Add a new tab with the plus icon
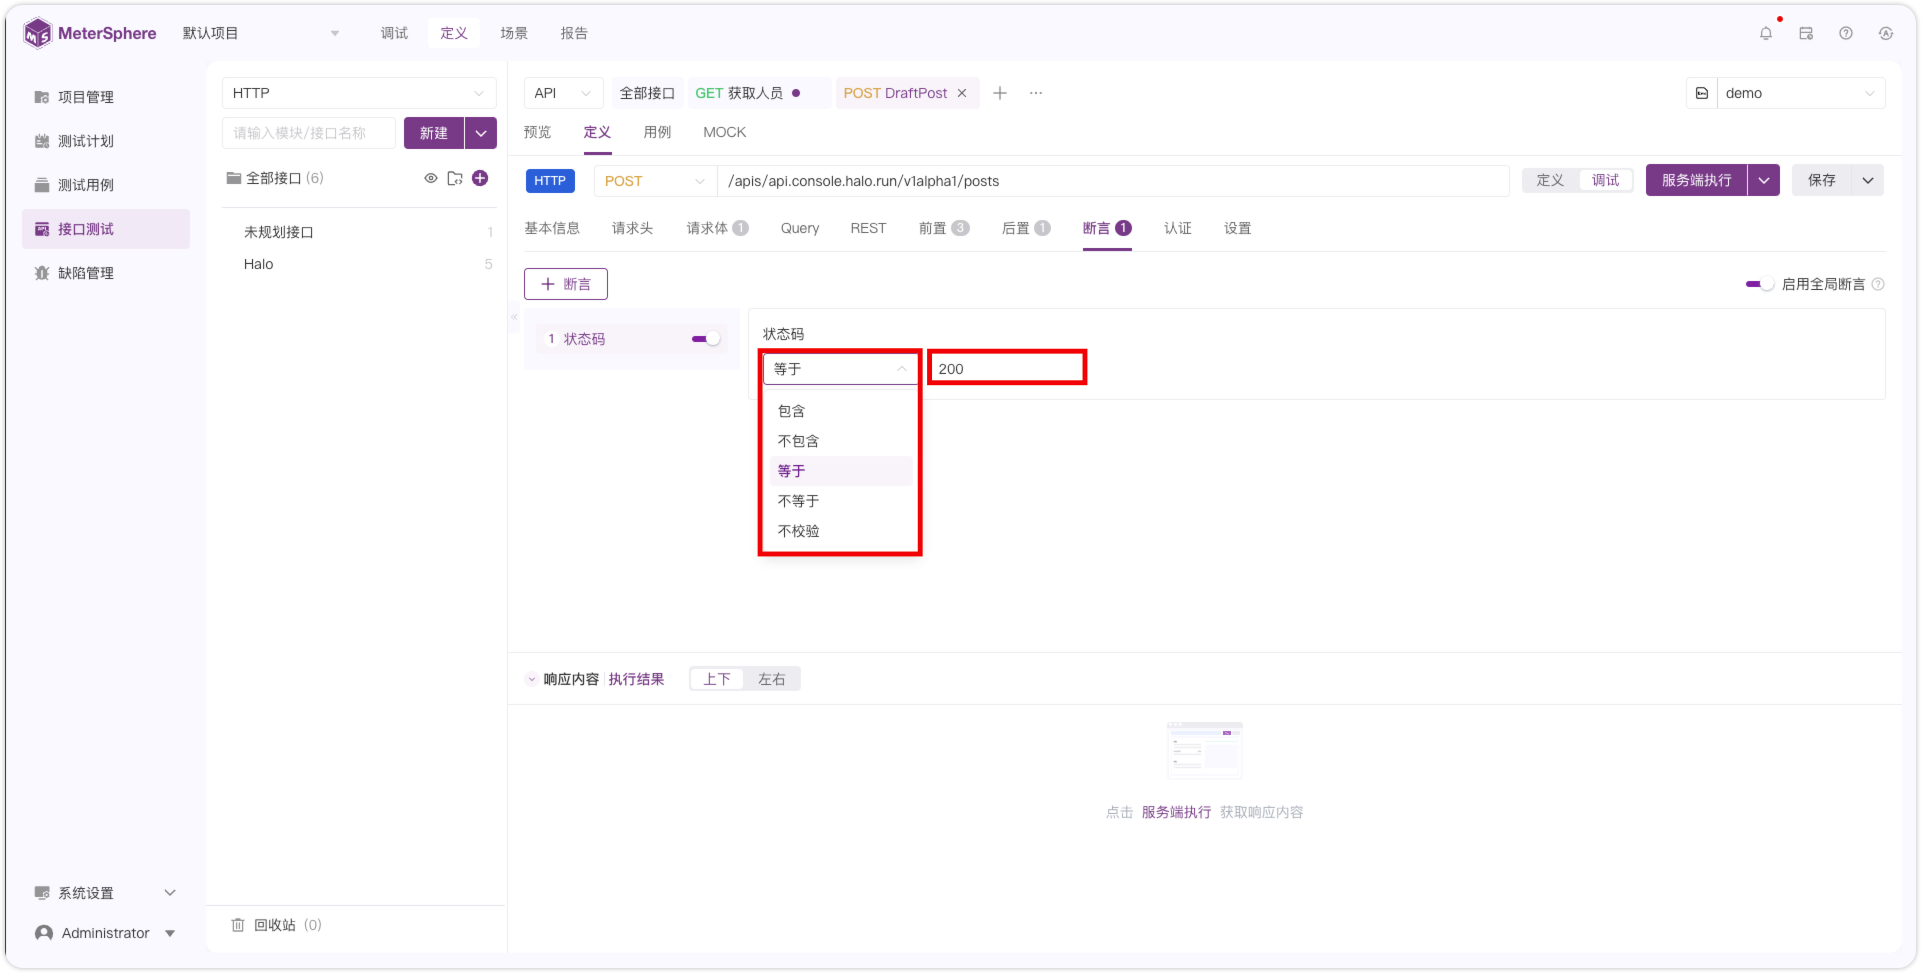Screen dimensions: 1921x973 [1000, 93]
